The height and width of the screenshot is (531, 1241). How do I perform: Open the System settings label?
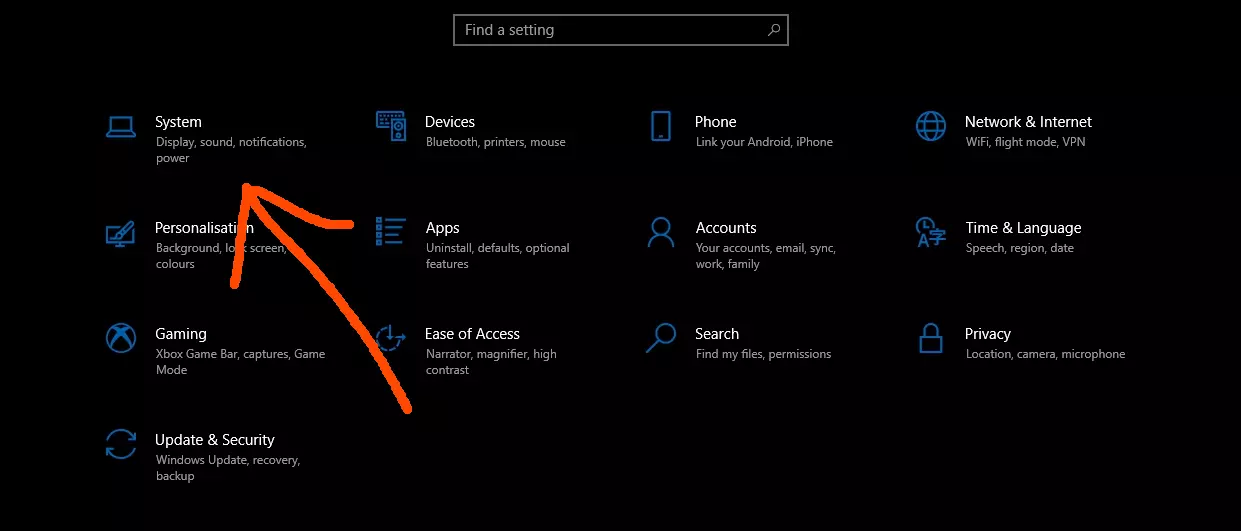tap(178, 122)
